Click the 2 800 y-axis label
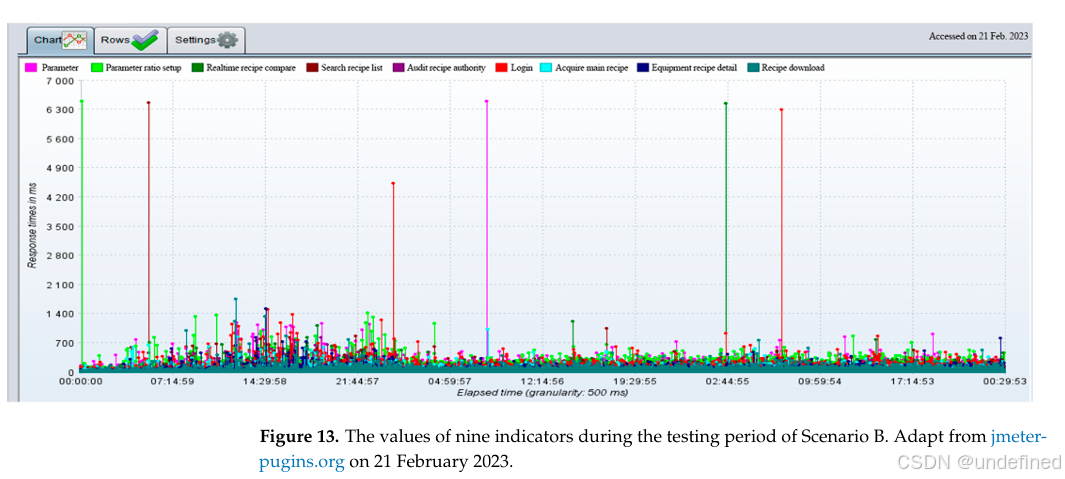The image size is (1065, 479). pos(60,256)
